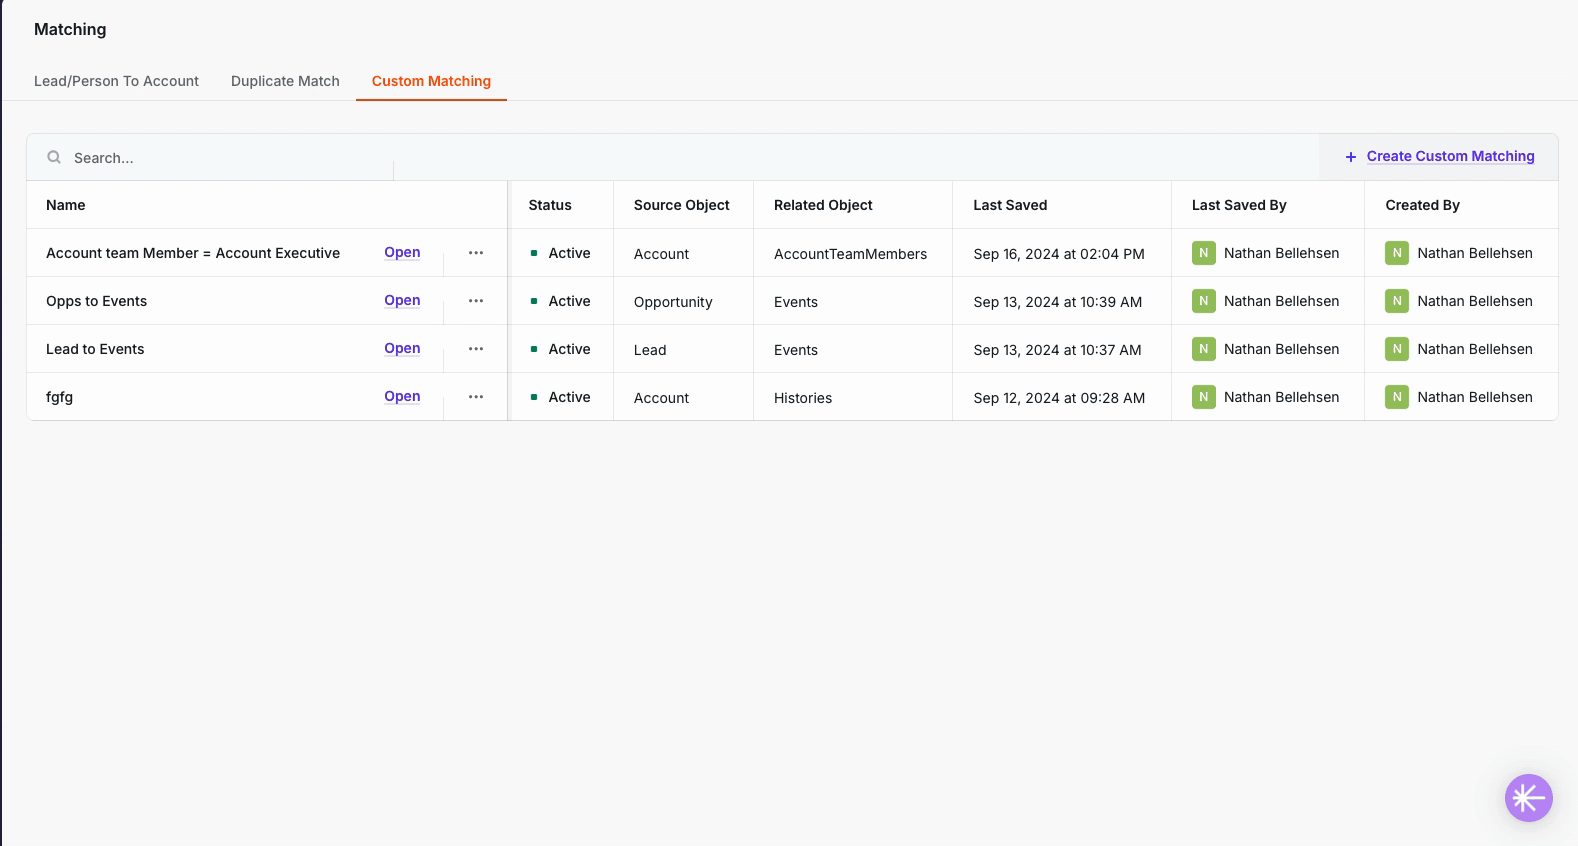
Task: Click the search magnifier icon
Action: pyautogui.click(x=54, y=157)
